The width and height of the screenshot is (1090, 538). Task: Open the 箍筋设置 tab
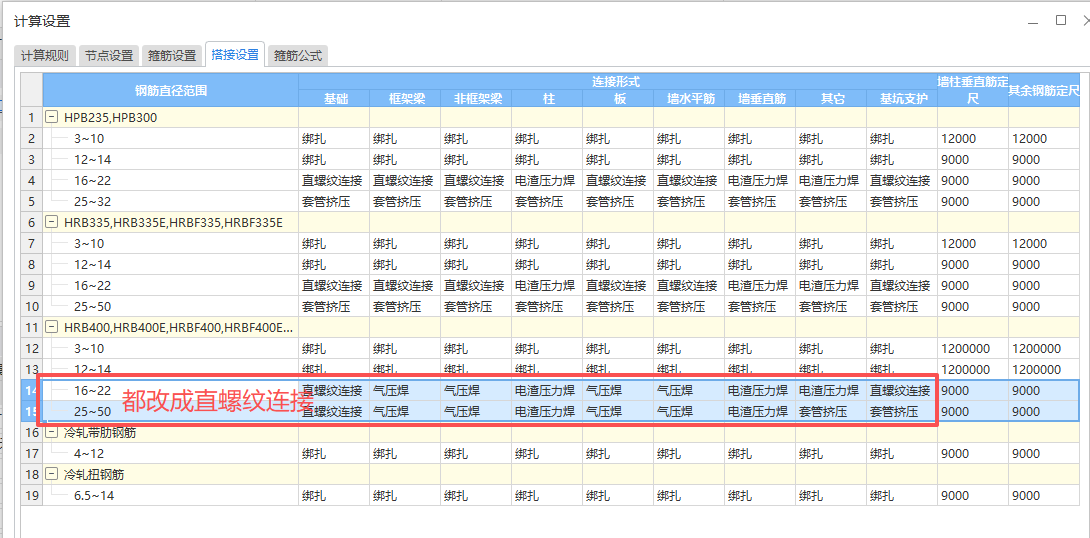tap(172, 56)
